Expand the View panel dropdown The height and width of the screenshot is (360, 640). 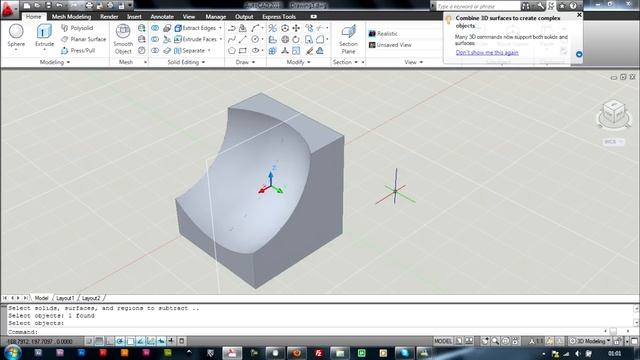413,62
